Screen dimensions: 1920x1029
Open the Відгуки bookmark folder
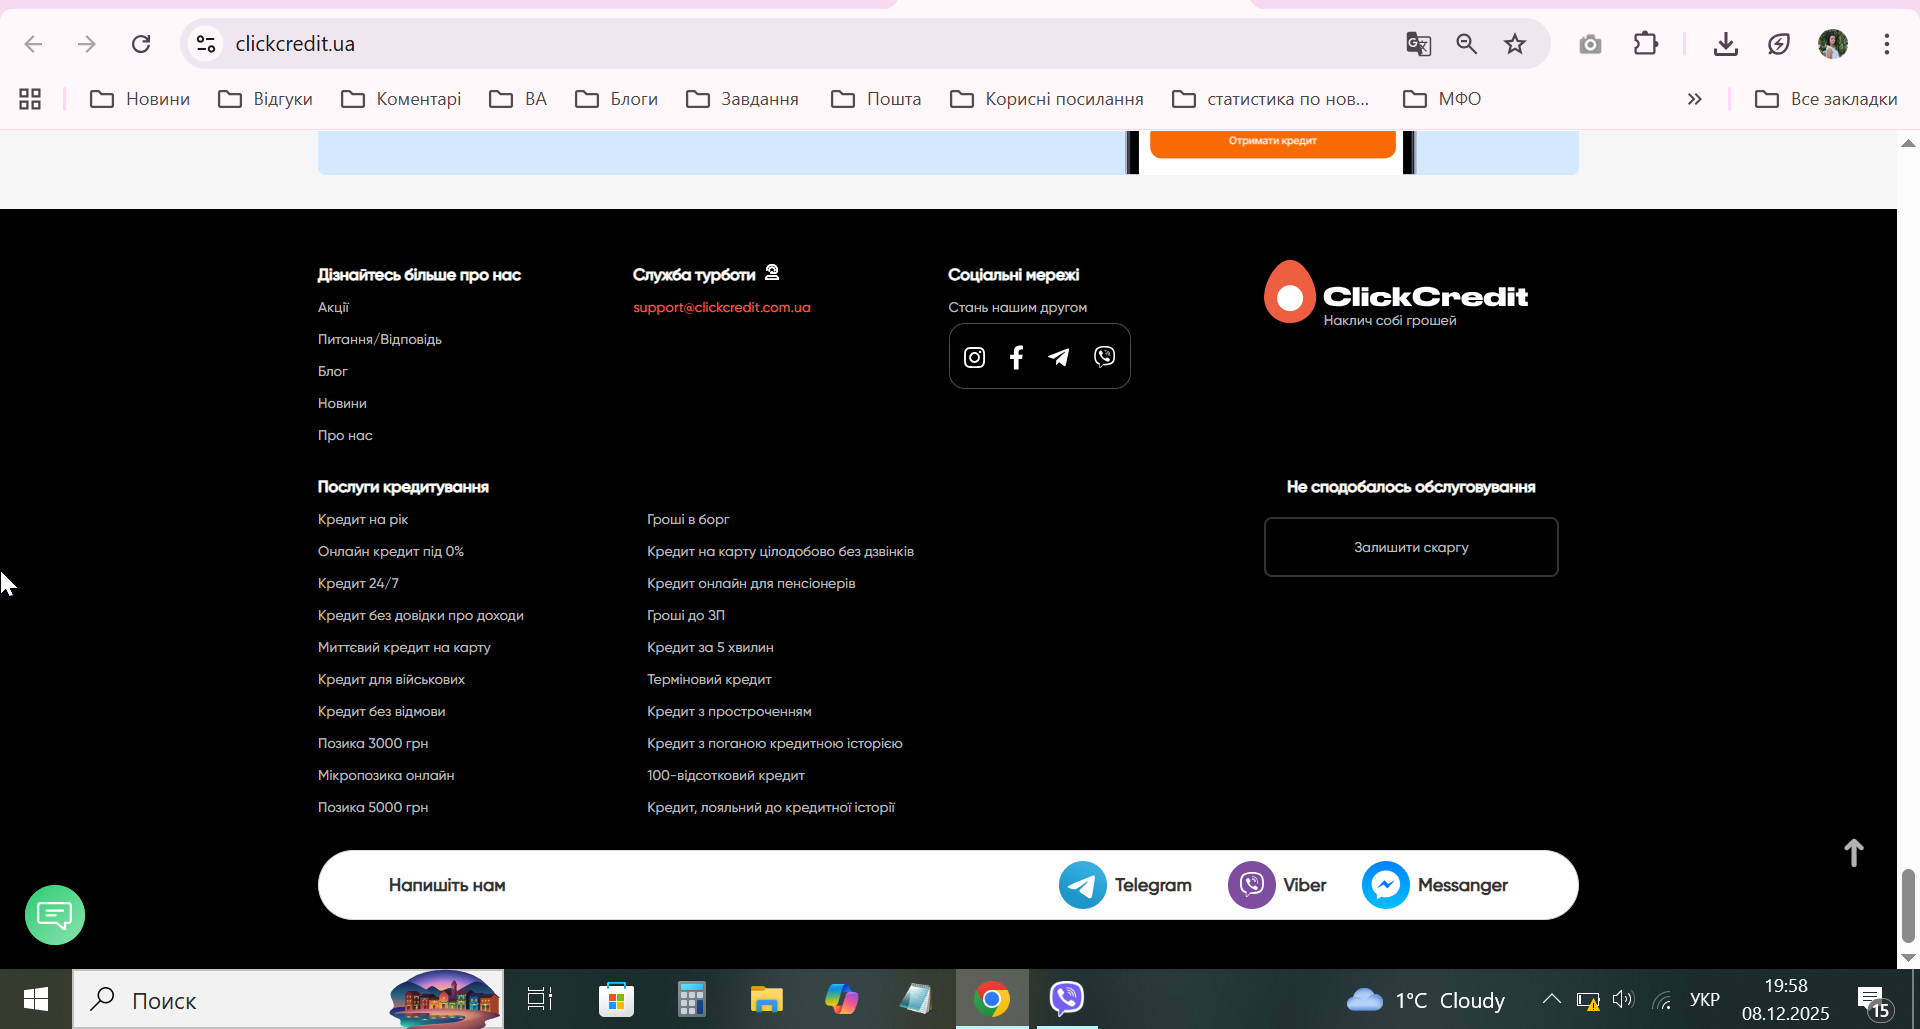(266, 99)
